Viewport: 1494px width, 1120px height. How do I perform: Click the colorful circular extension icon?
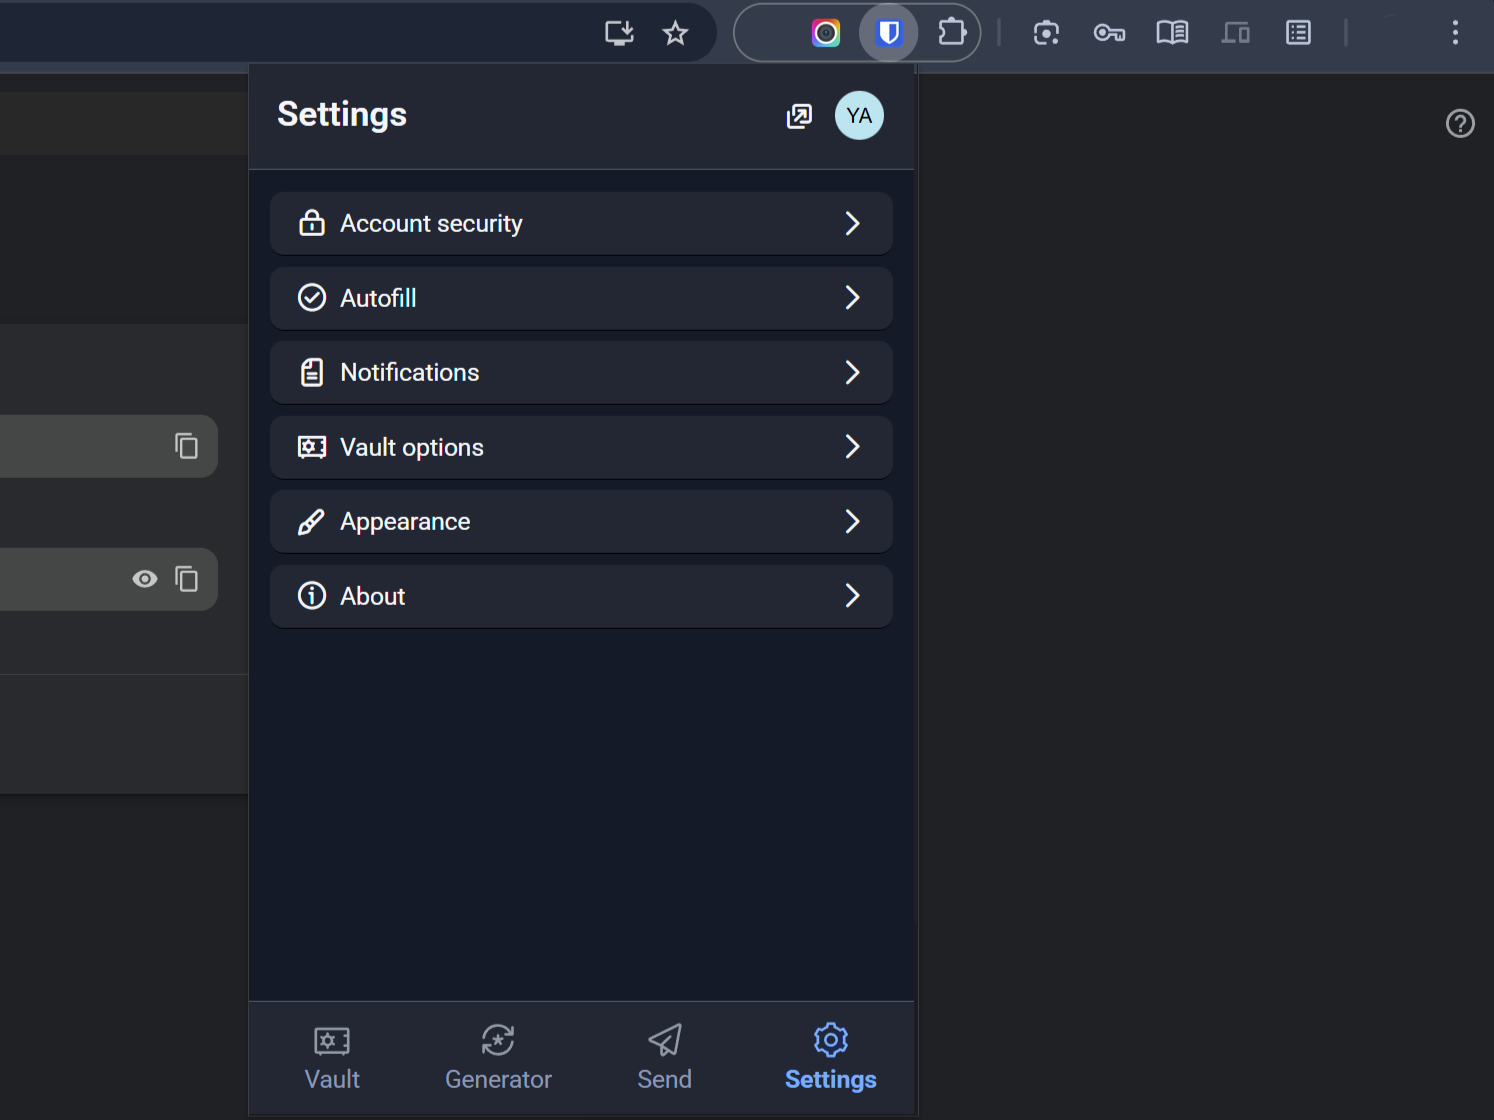click(826, 33)
